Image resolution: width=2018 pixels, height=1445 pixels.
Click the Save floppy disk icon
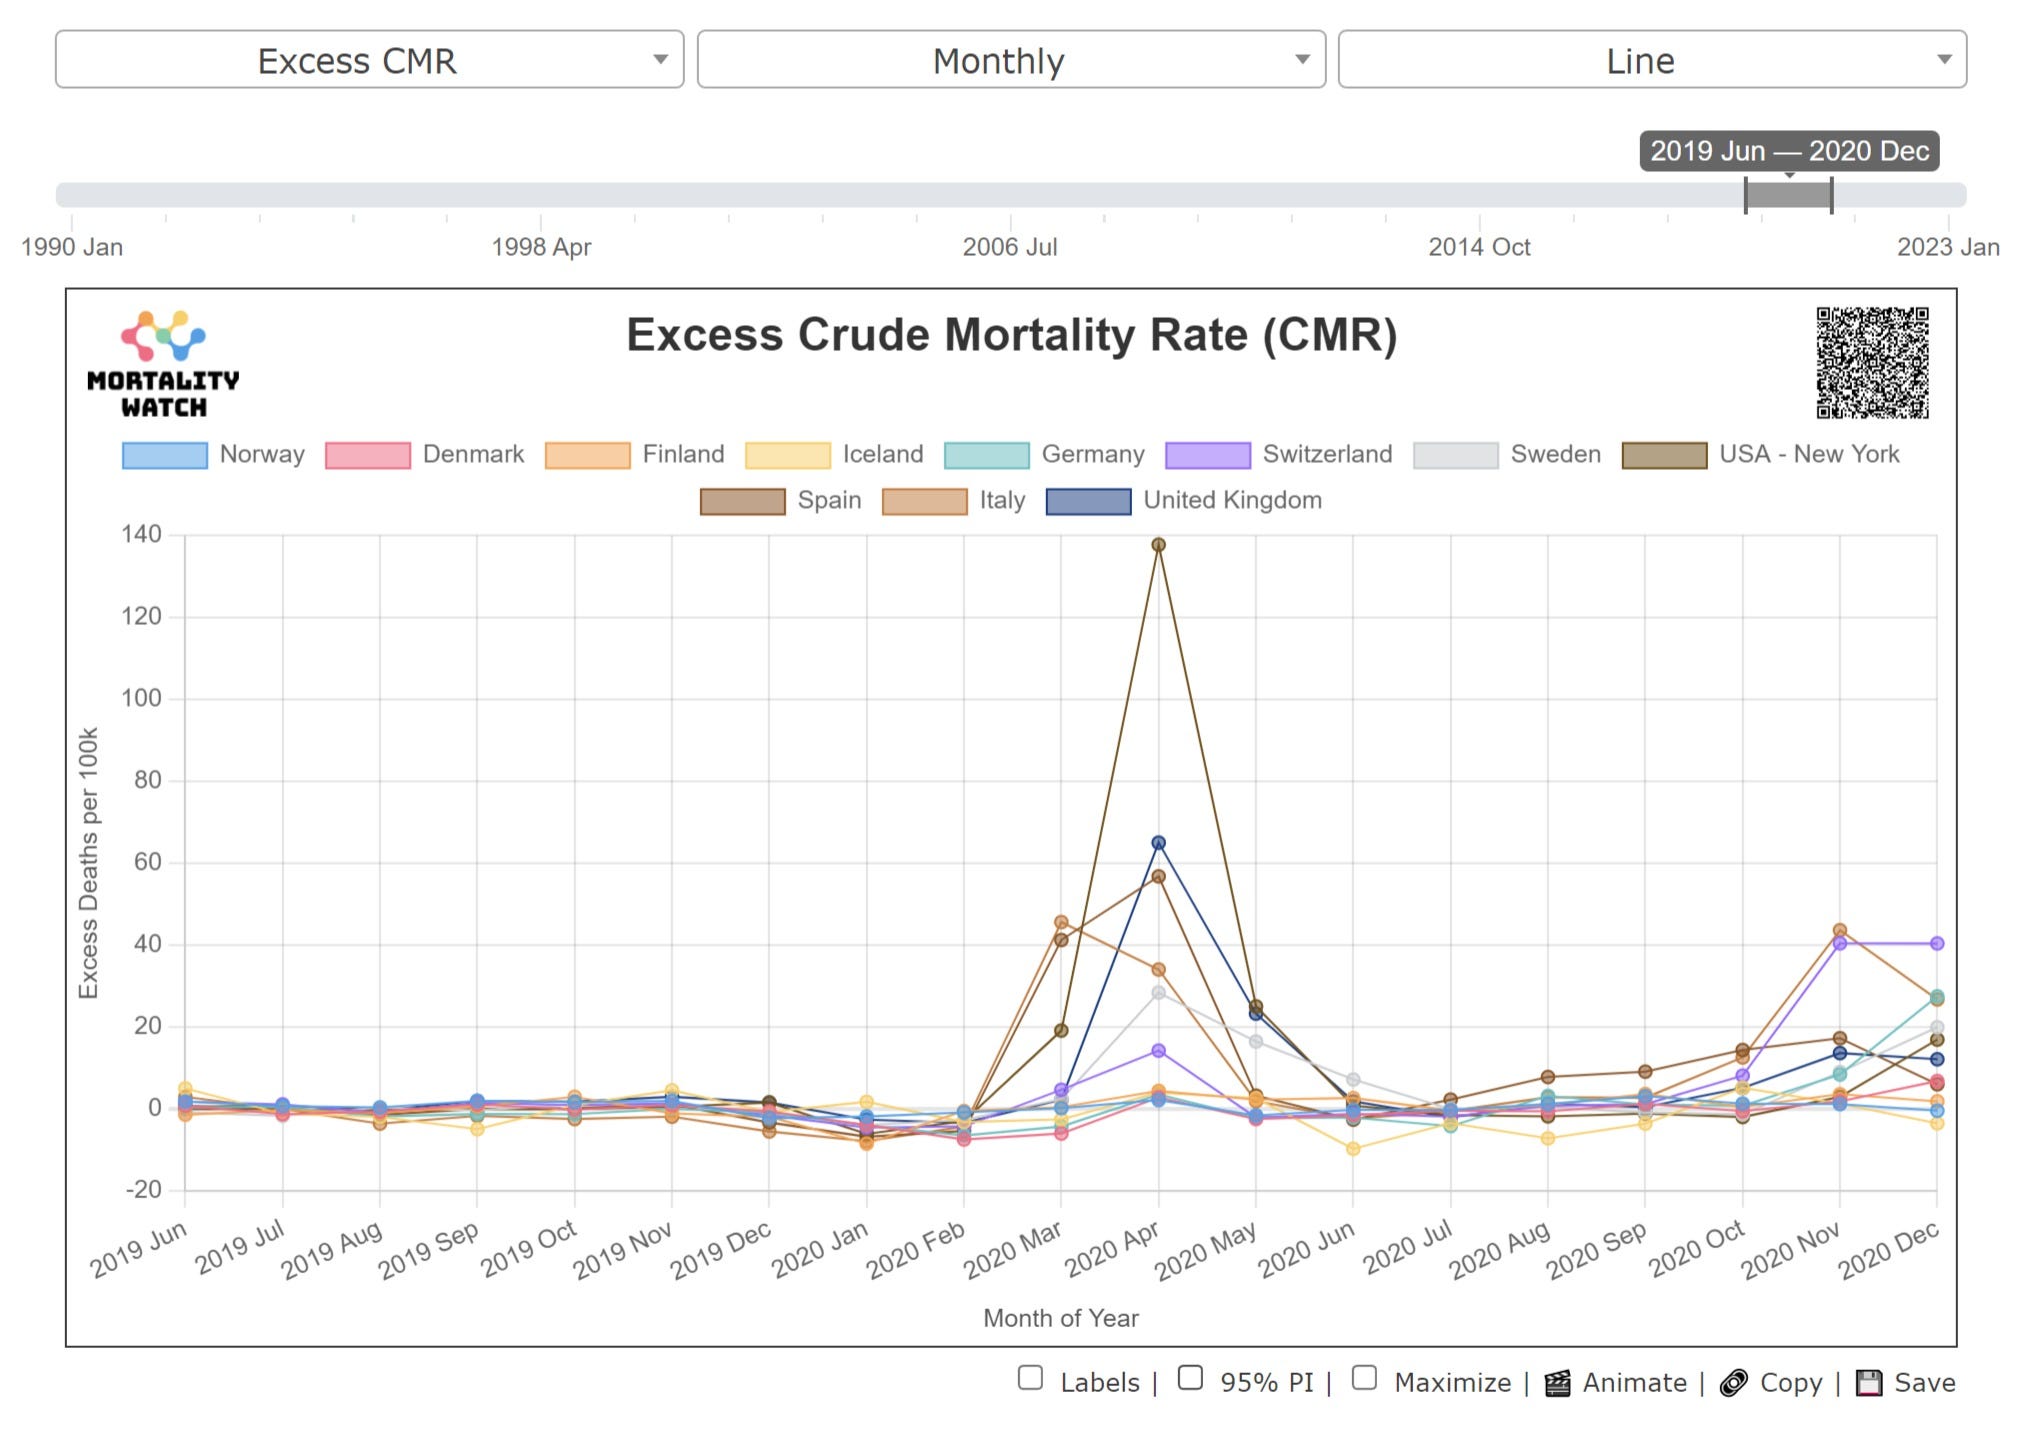[x=1868, y=1383]
